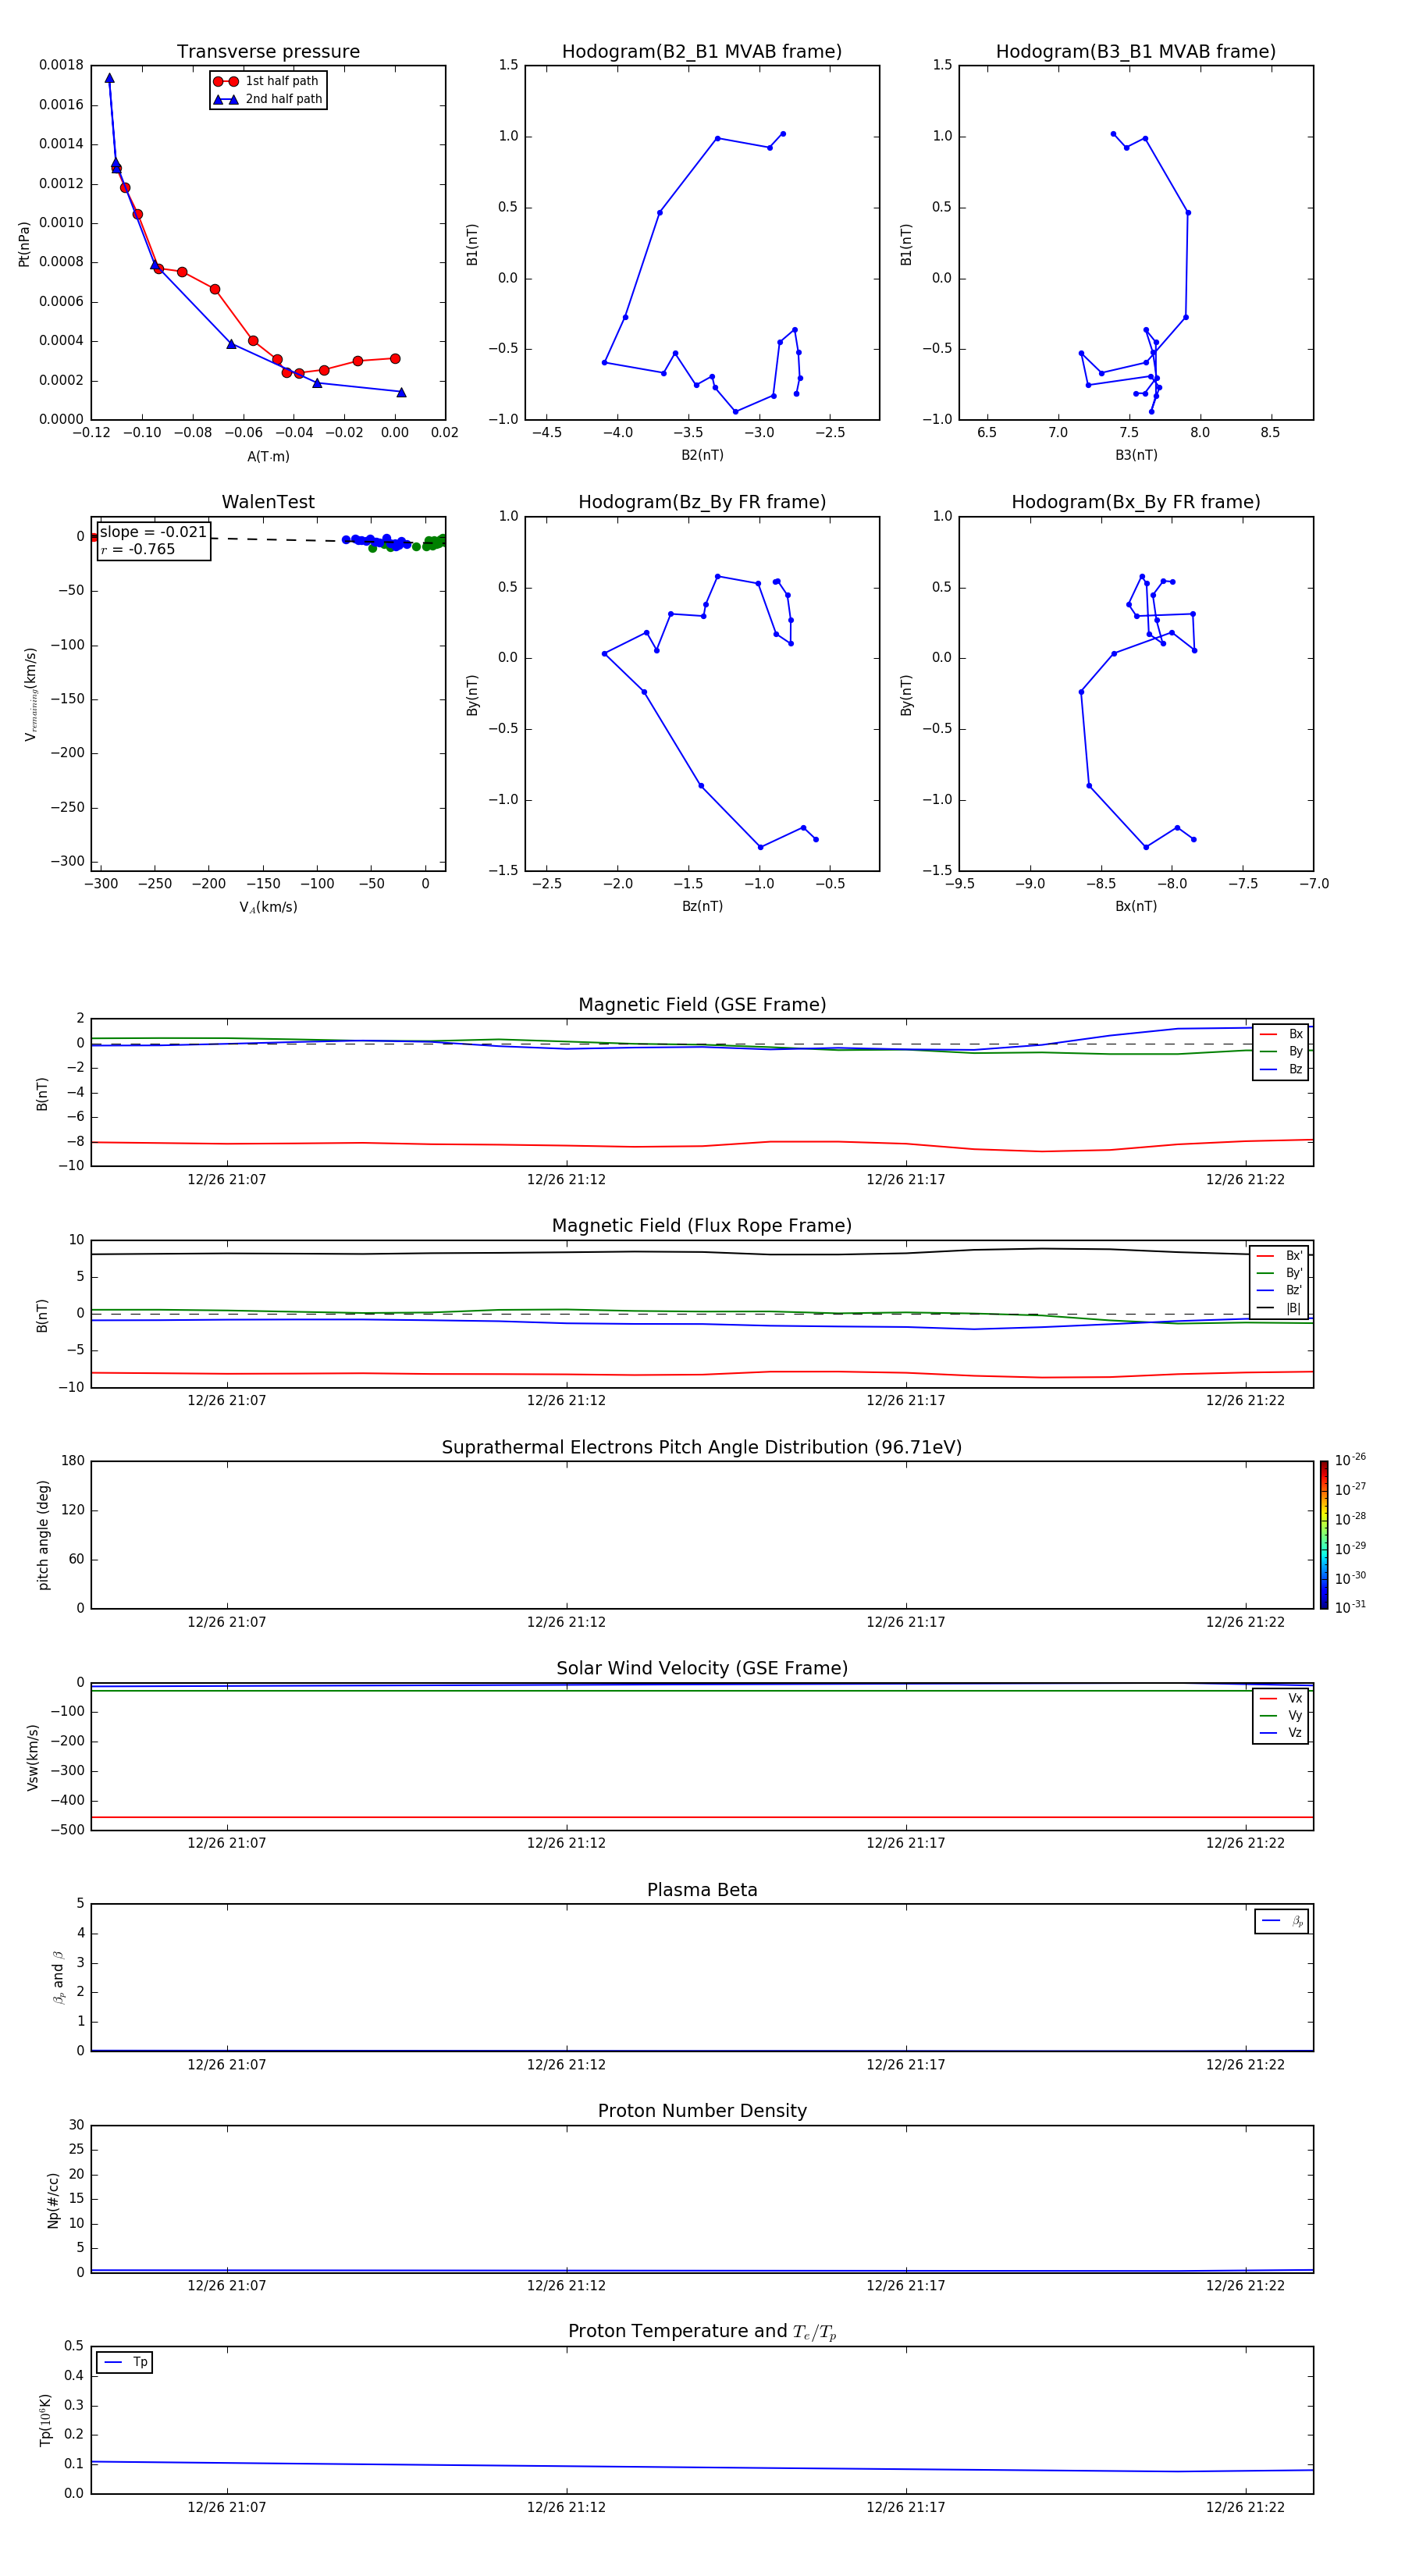
Task: Select "Bz" in the GSE Frame legend
Action: pyautogui.click(x=1281, y=1069)
